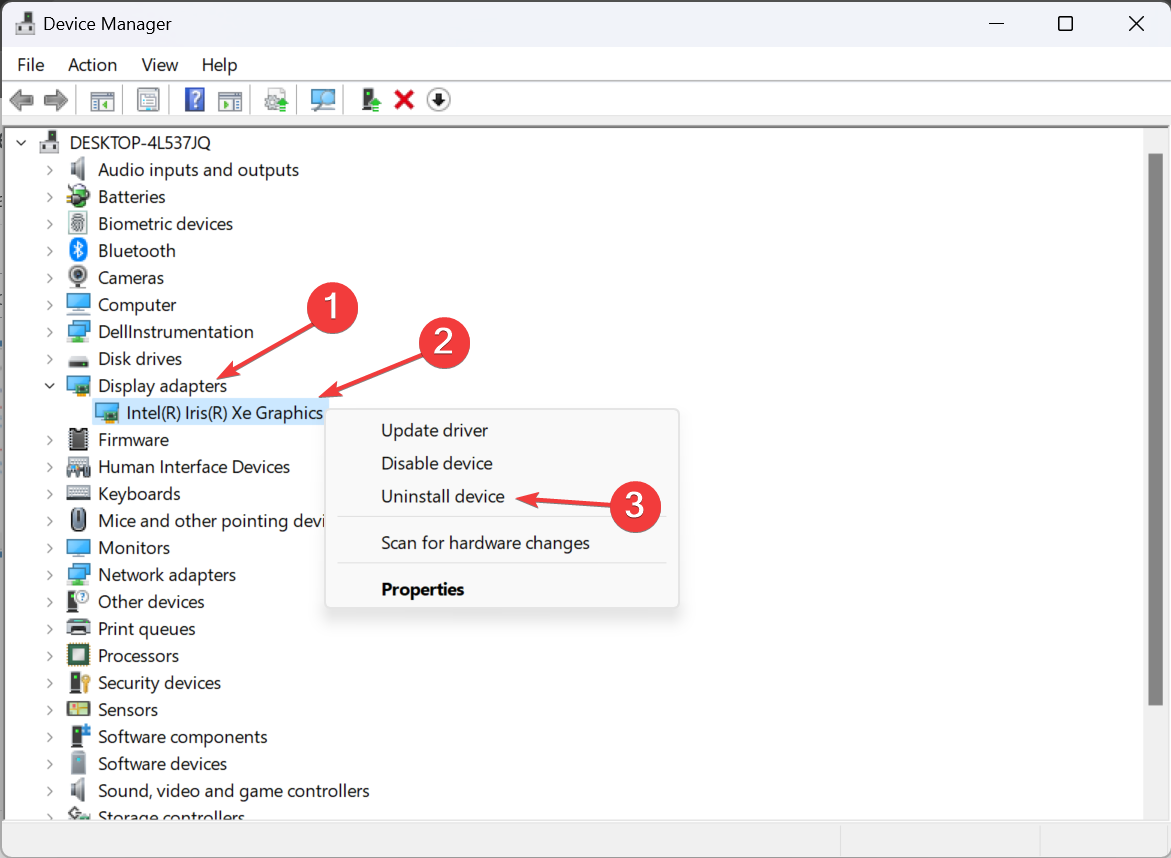Collapse the DESKTOP-4L537JQ root node
Screen dimensions: 1171x858
pyautogui.click(x=21, y=142)
